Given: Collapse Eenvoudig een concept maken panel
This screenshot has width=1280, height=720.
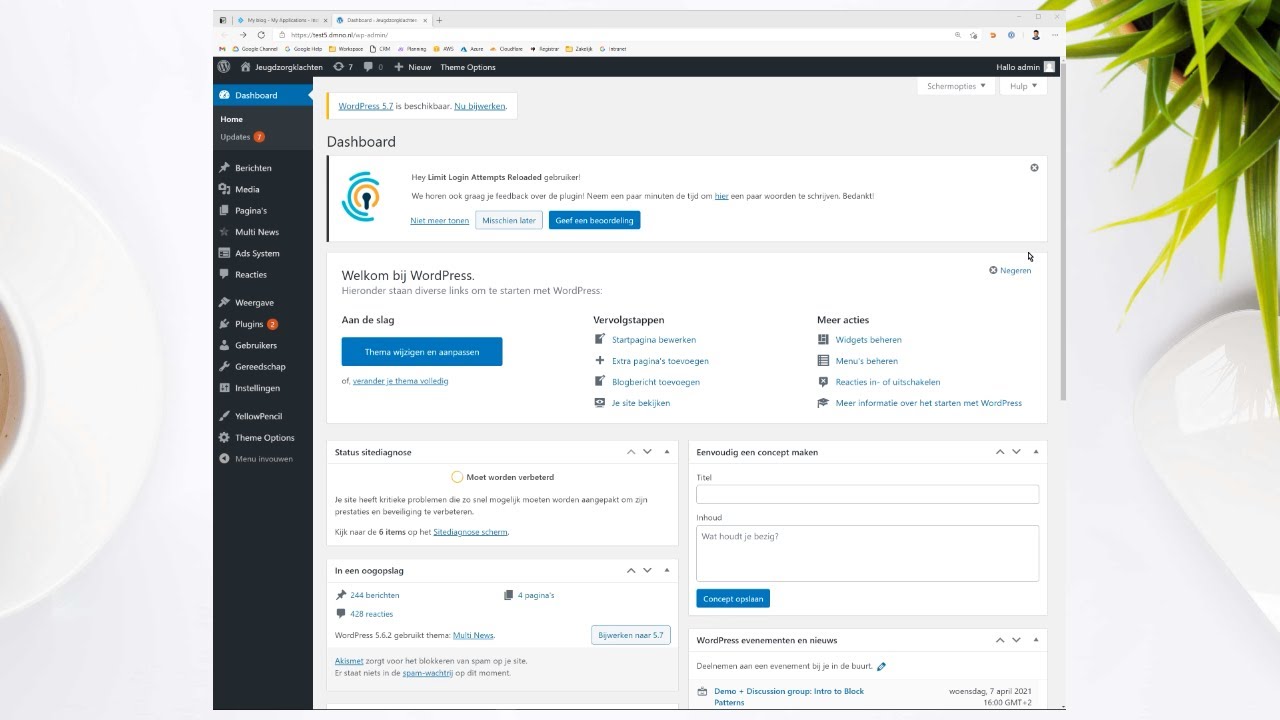Looking at the screenshot, I should click(1036, 452).
